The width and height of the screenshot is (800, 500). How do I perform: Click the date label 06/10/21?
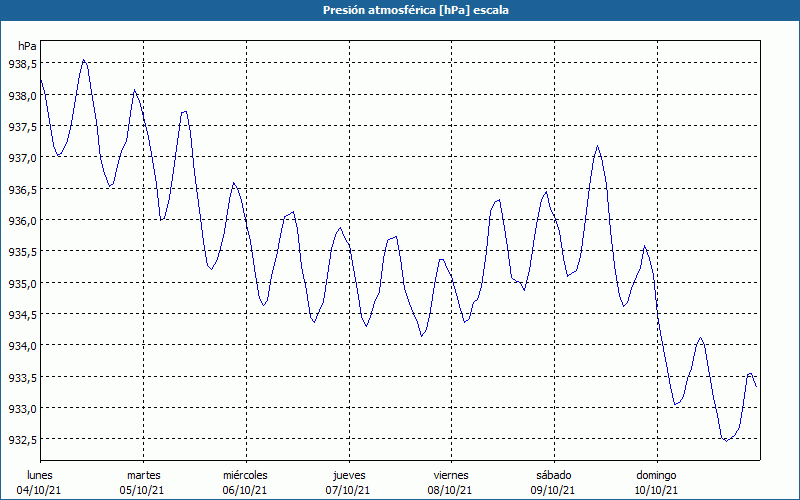(x=244, y=490)
